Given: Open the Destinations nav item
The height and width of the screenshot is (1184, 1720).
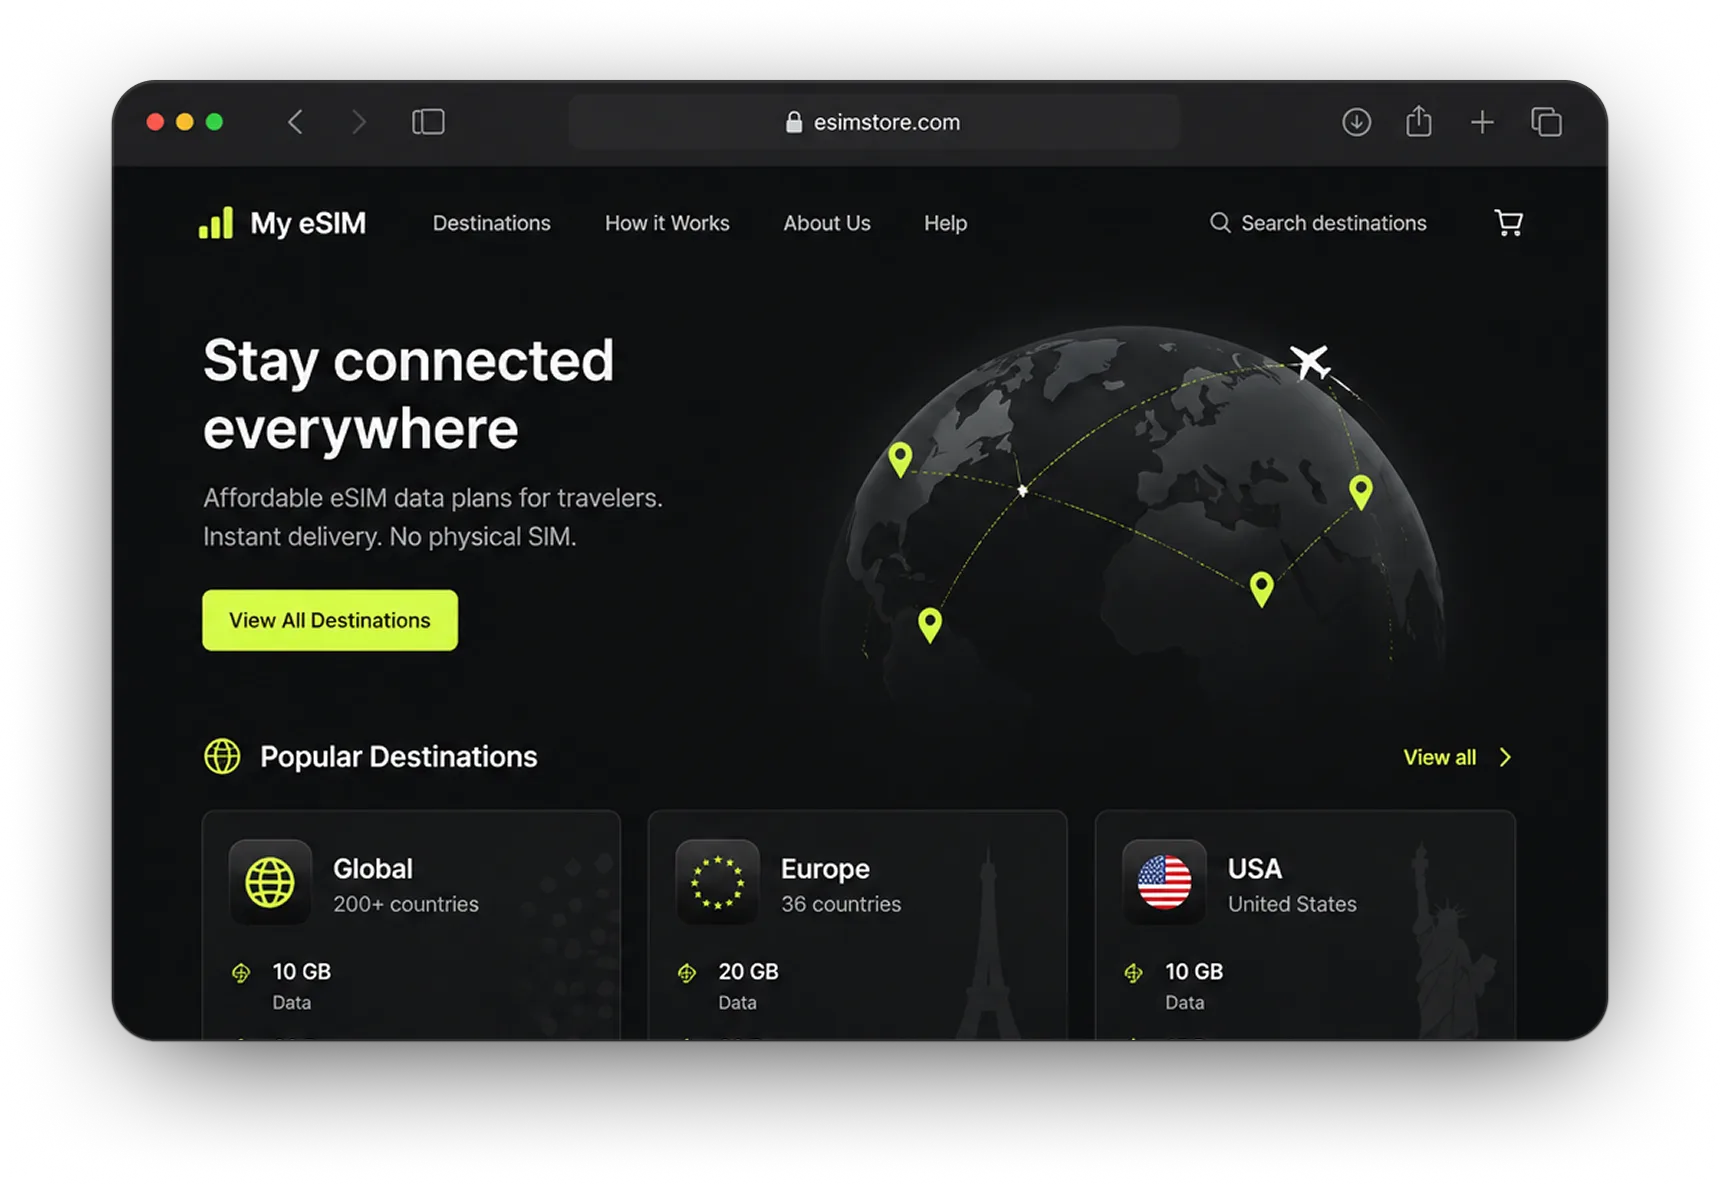Looking at the screenshot, I should (x=491, y=223).
